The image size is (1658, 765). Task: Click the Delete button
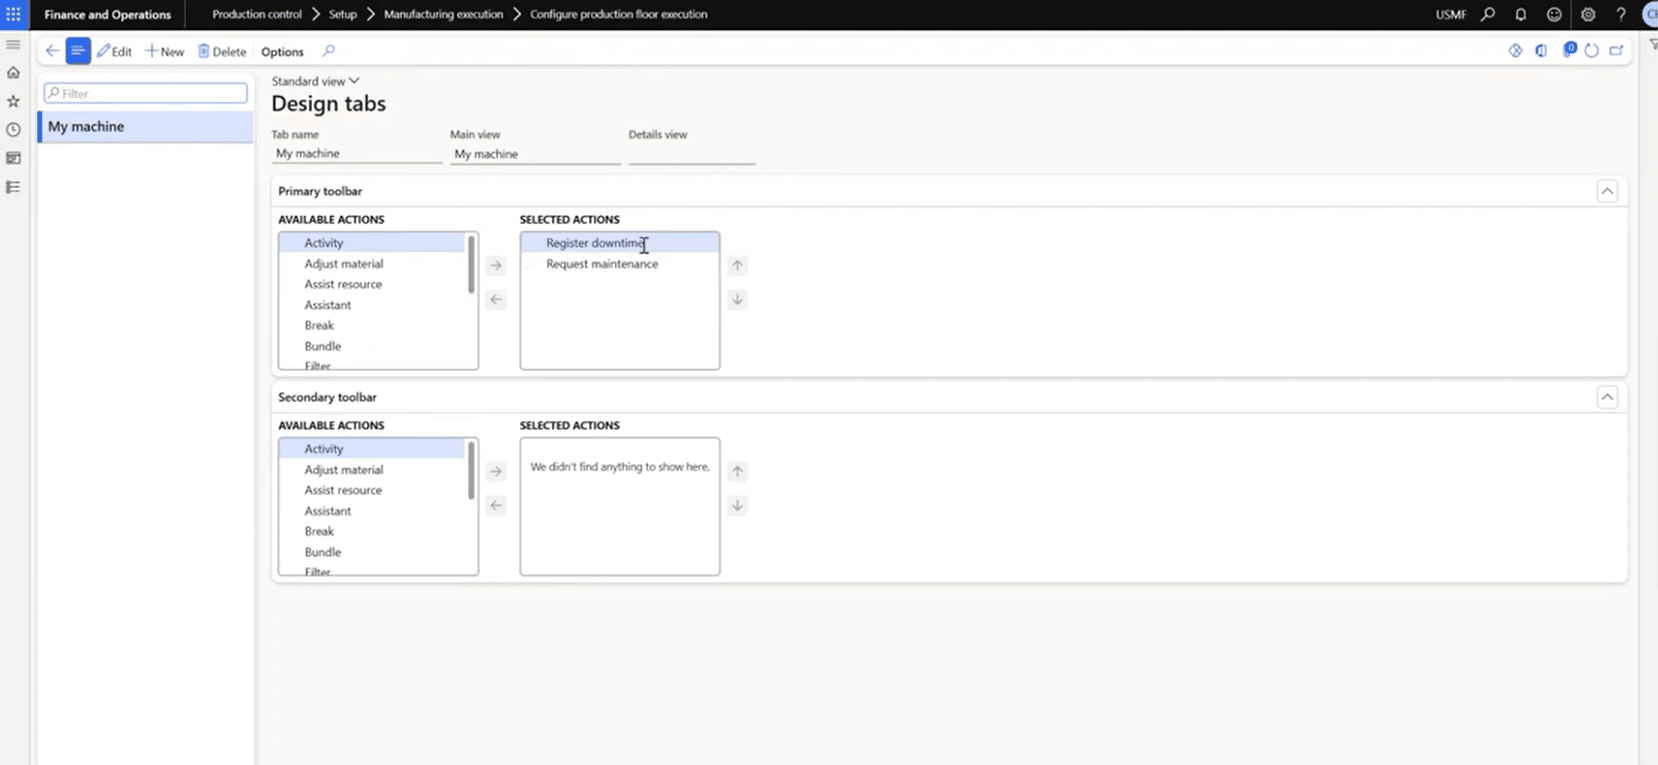pos(222,52)
